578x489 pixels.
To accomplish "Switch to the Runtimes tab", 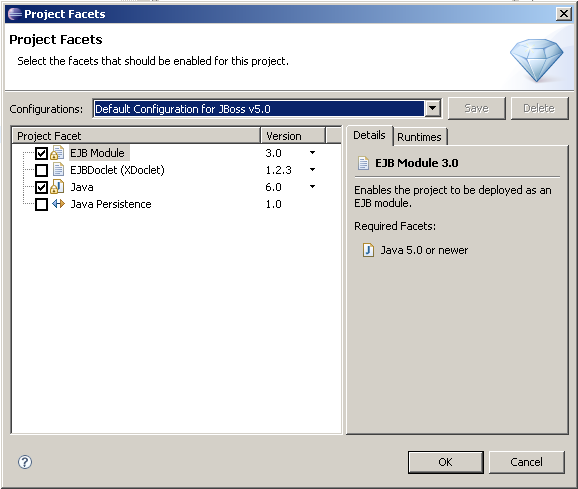I will tap(419, 137).
